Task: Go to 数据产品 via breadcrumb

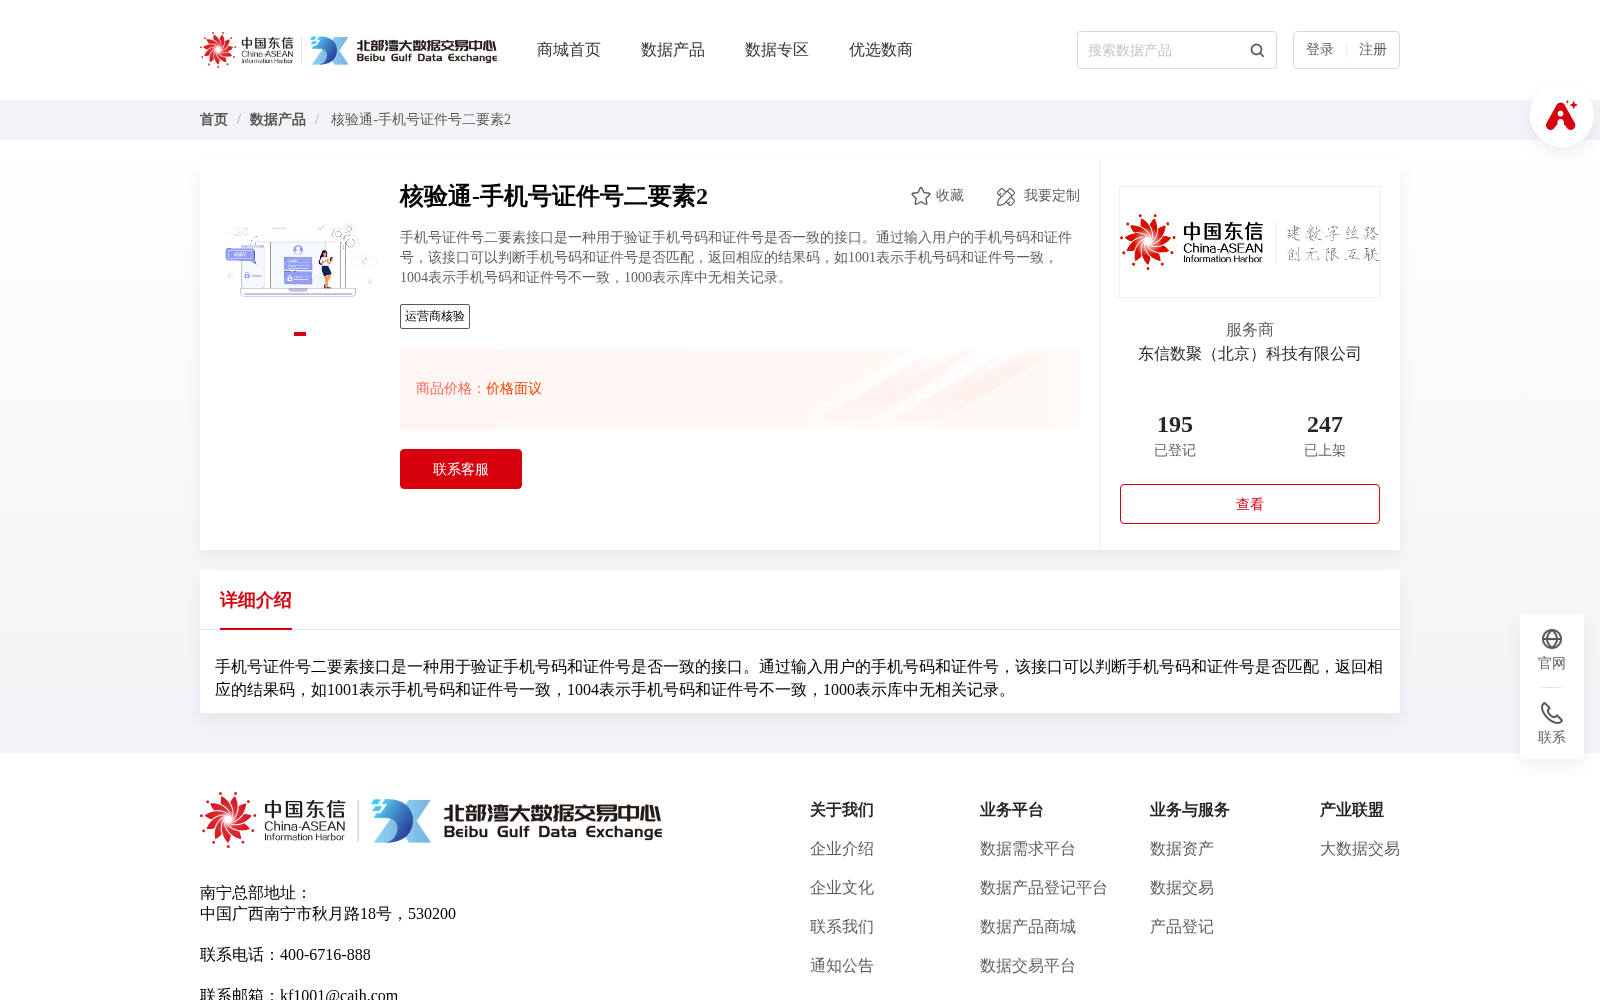Action: point(278,120)
